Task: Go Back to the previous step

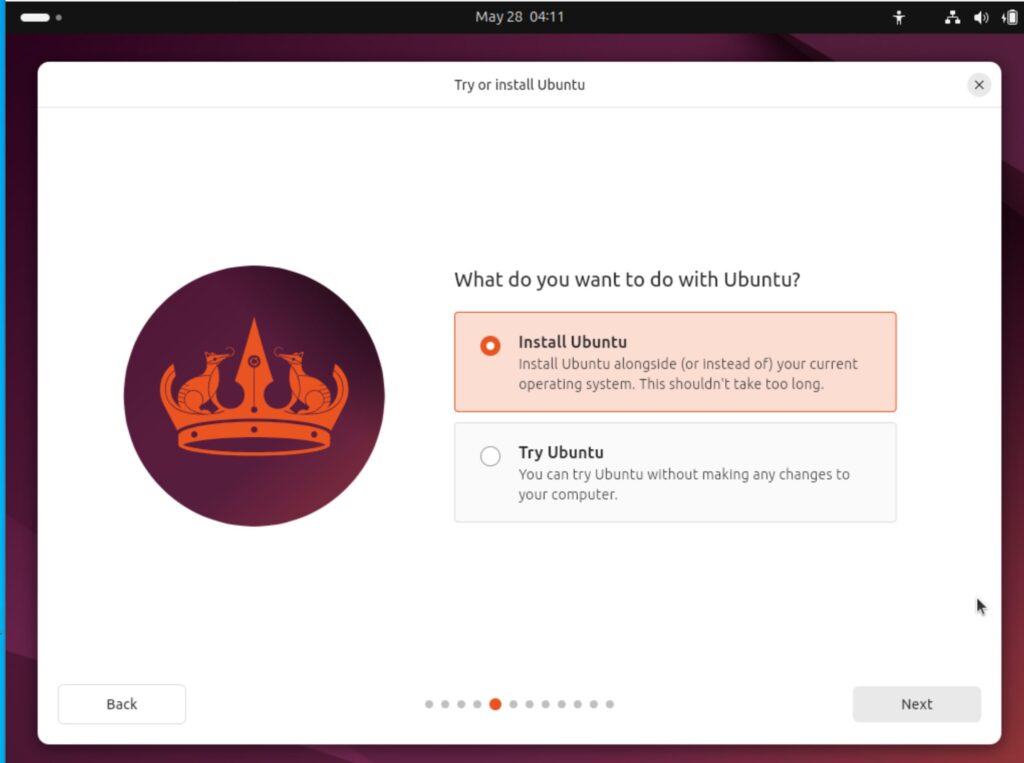Action: click(122, 704)
